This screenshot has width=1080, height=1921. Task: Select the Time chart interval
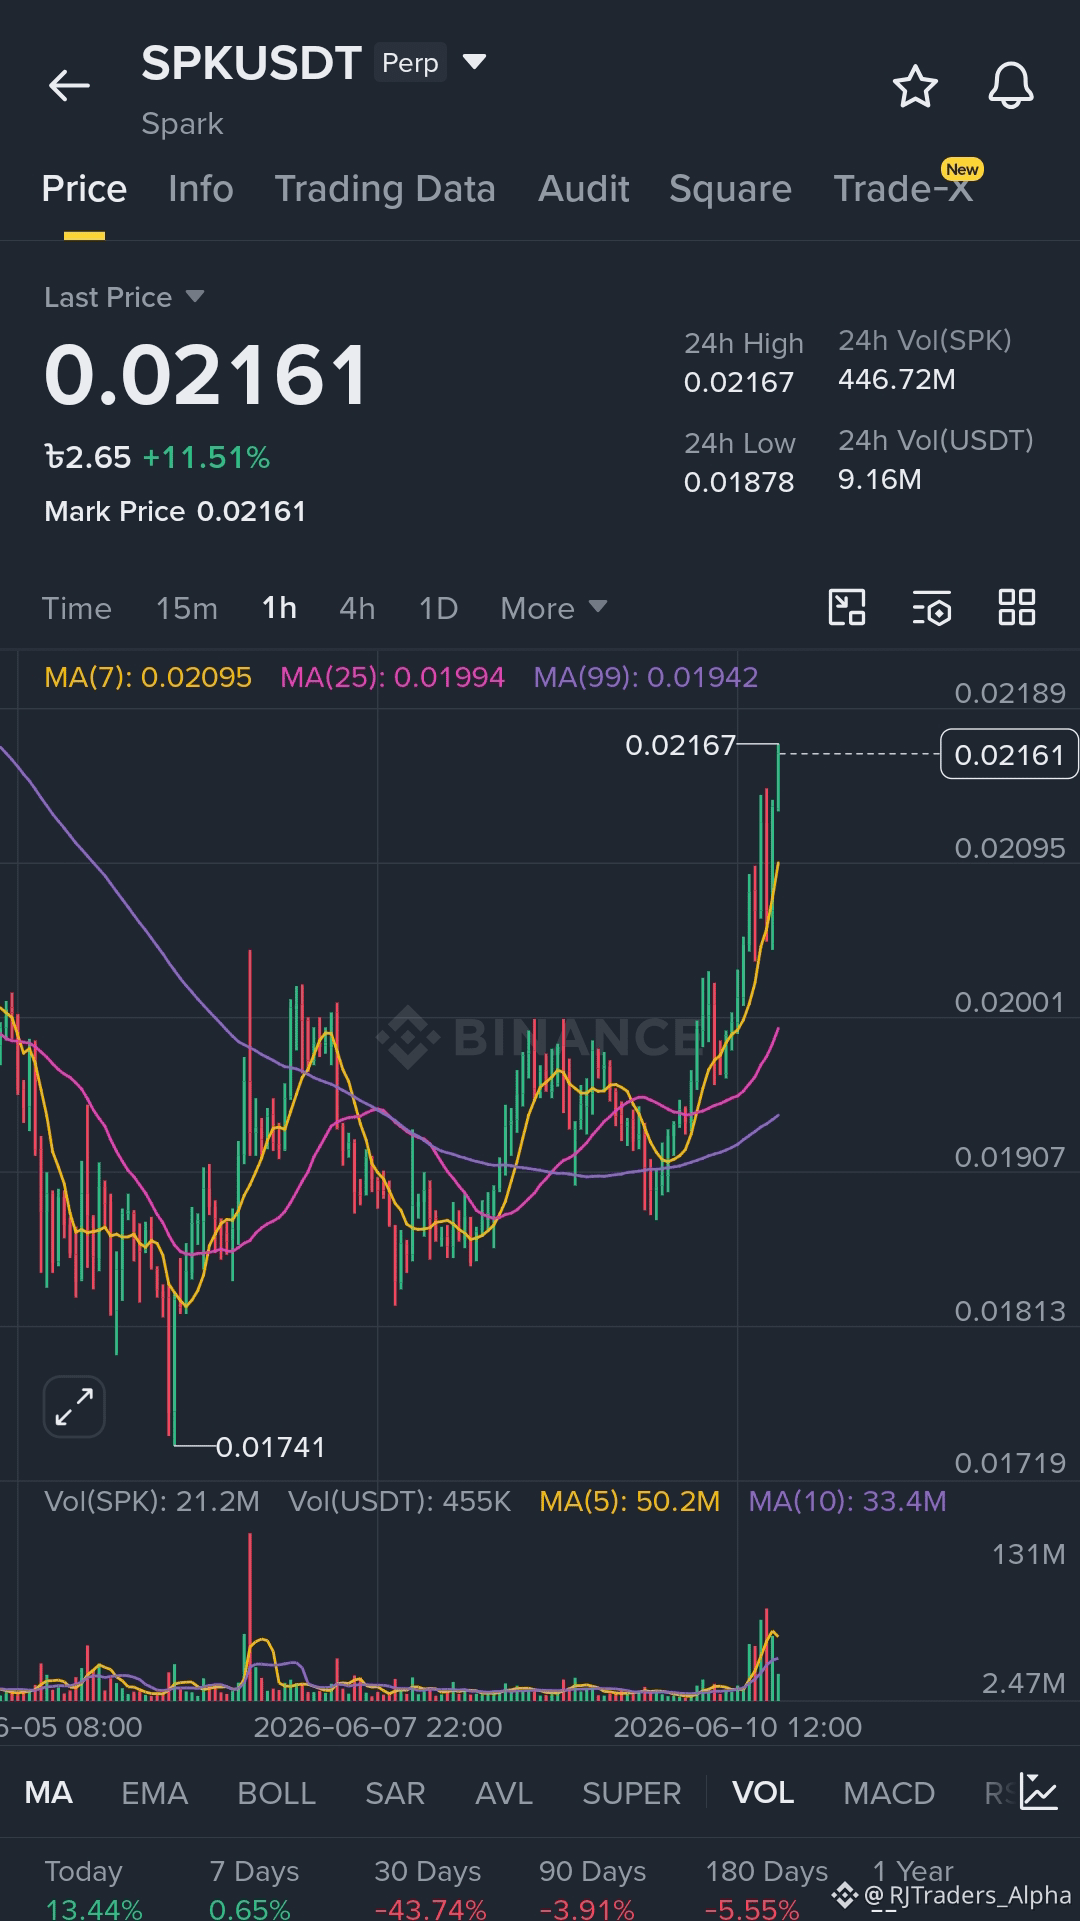(x=77, y=608)
